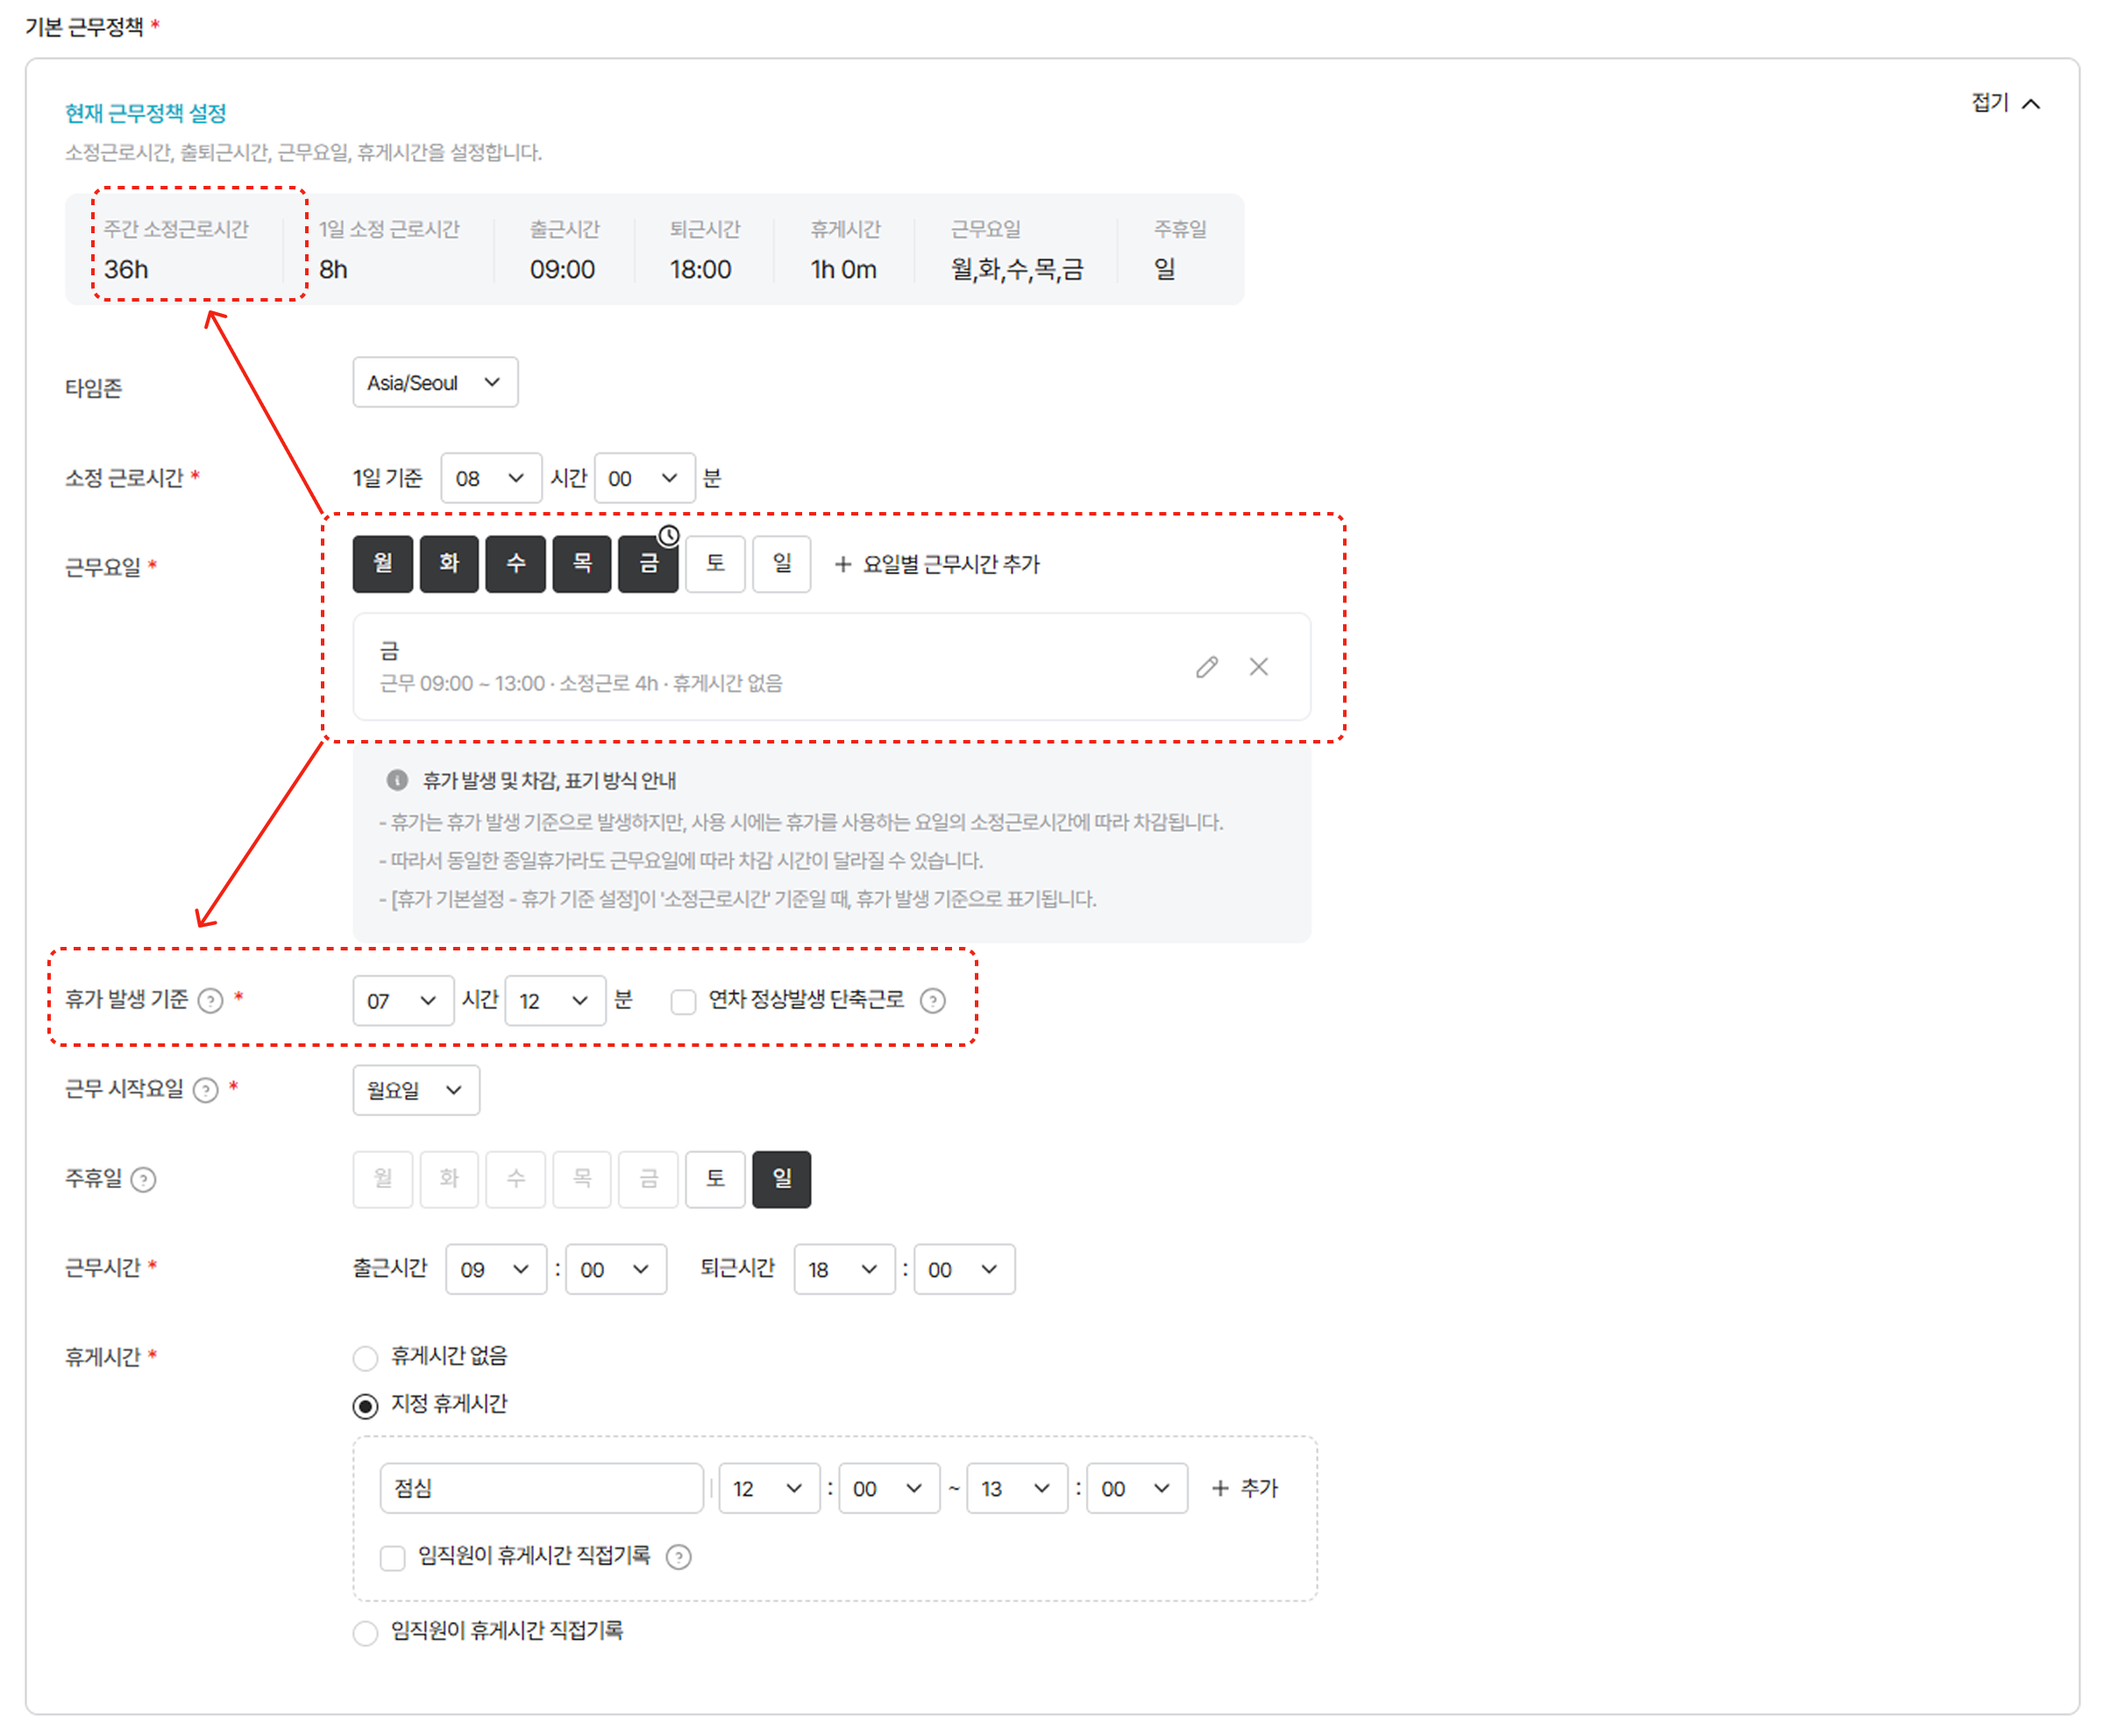2104x1736 pixels.
Task: Click the 1h 0m break time value
Action: 844,269
